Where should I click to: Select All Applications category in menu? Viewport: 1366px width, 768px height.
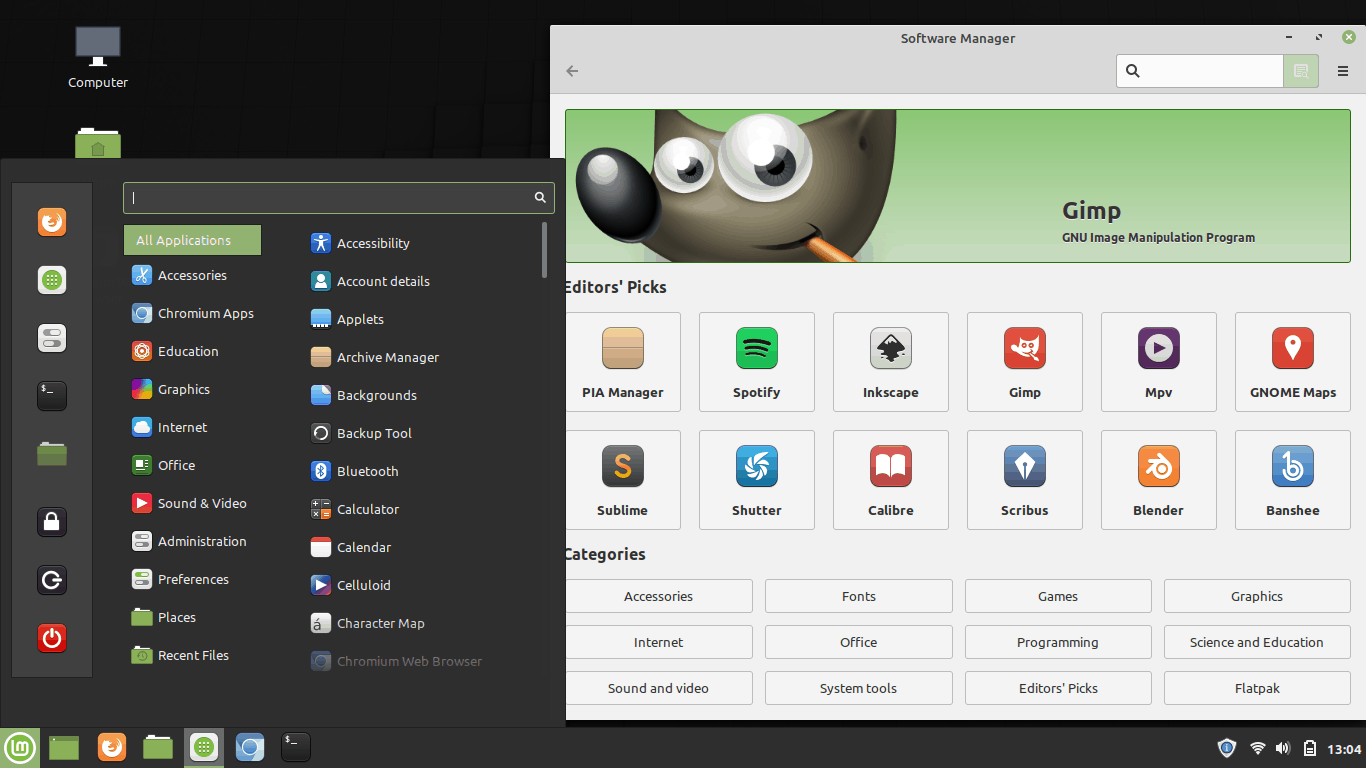pos(192,240)
